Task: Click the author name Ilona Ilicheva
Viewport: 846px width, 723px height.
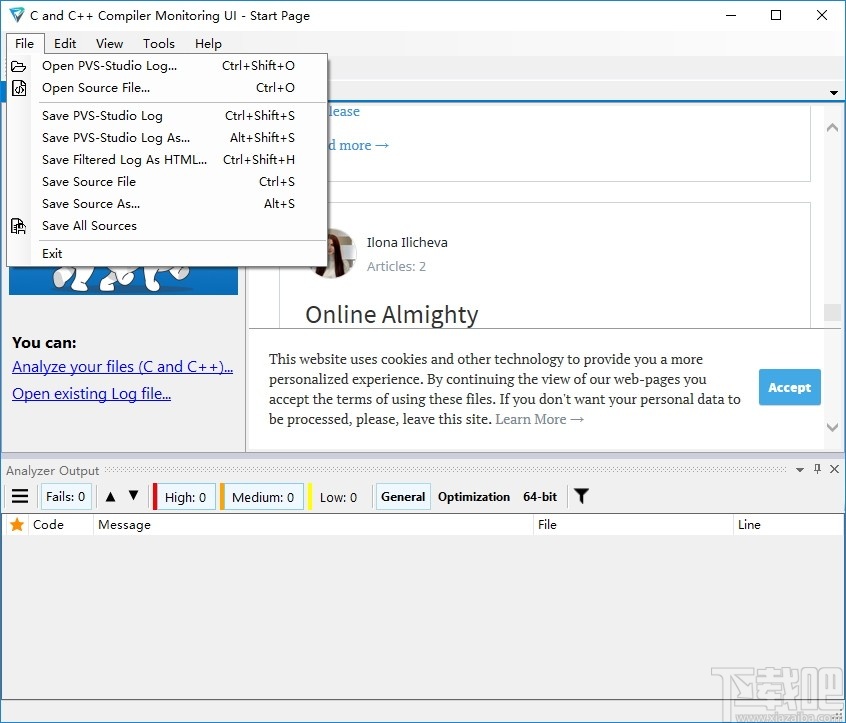Action: point(407,243)
